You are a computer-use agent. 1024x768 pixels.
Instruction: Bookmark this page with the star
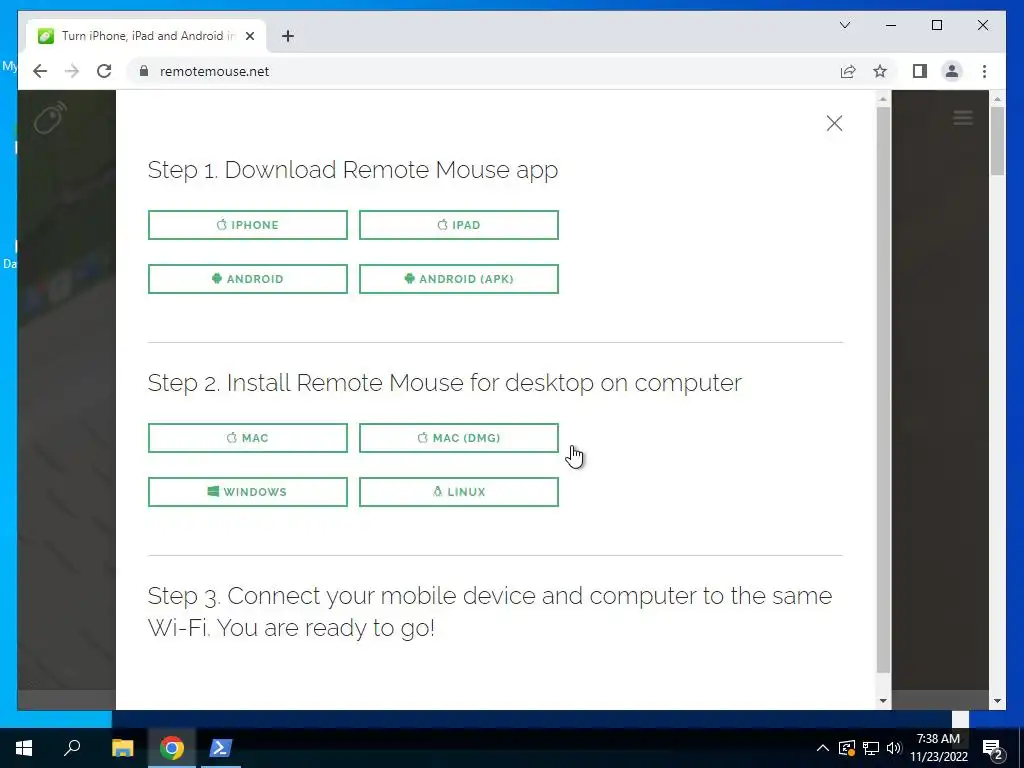point(880,71)
